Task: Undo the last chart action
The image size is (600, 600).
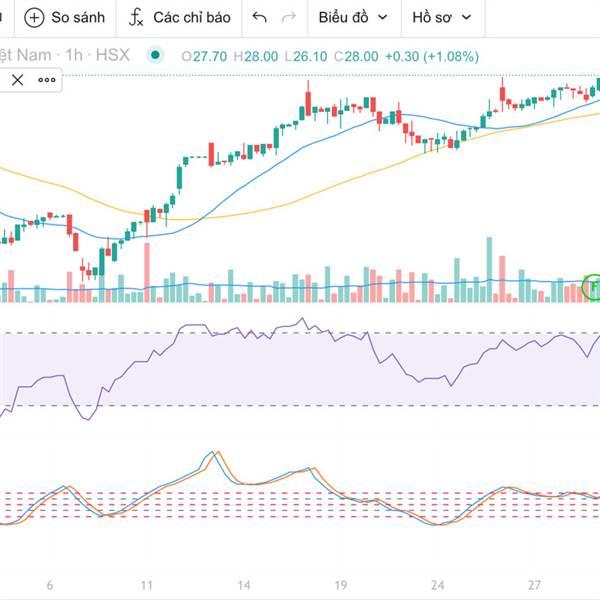Action: [259, 17]
